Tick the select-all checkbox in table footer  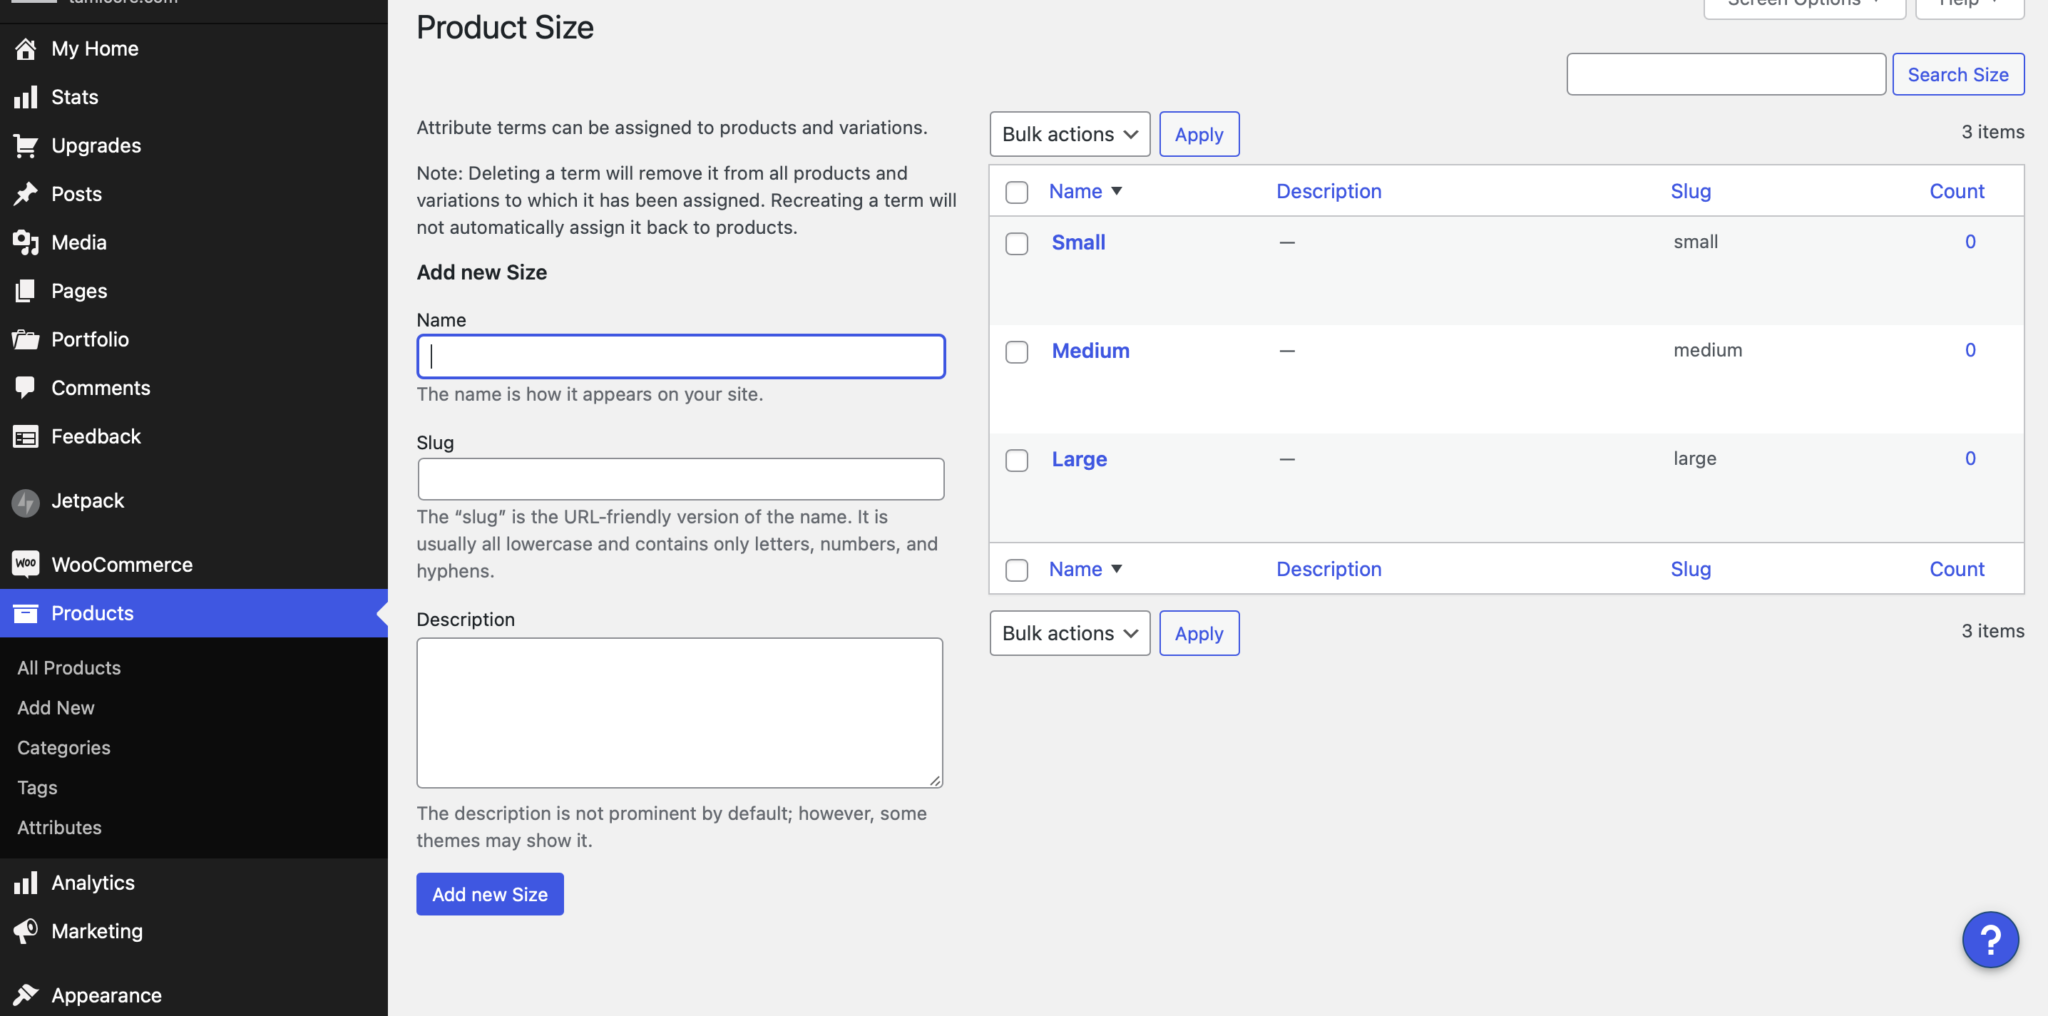(x=1017, y=570)
